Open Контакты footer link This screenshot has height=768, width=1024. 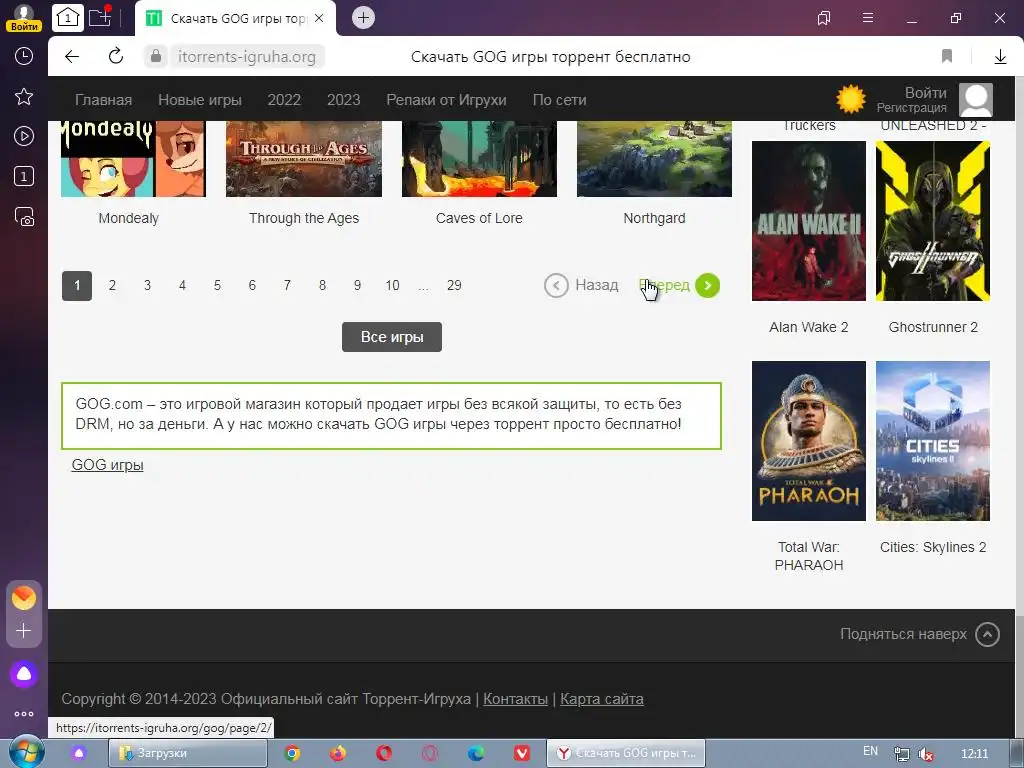[515, 699]
